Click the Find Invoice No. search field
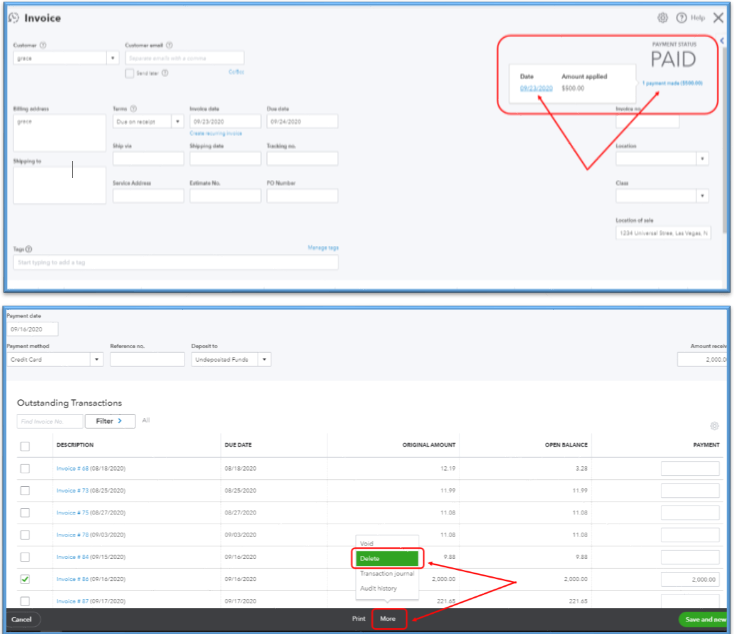Viewport: 734px width, 634px height. tap(50, 421)
